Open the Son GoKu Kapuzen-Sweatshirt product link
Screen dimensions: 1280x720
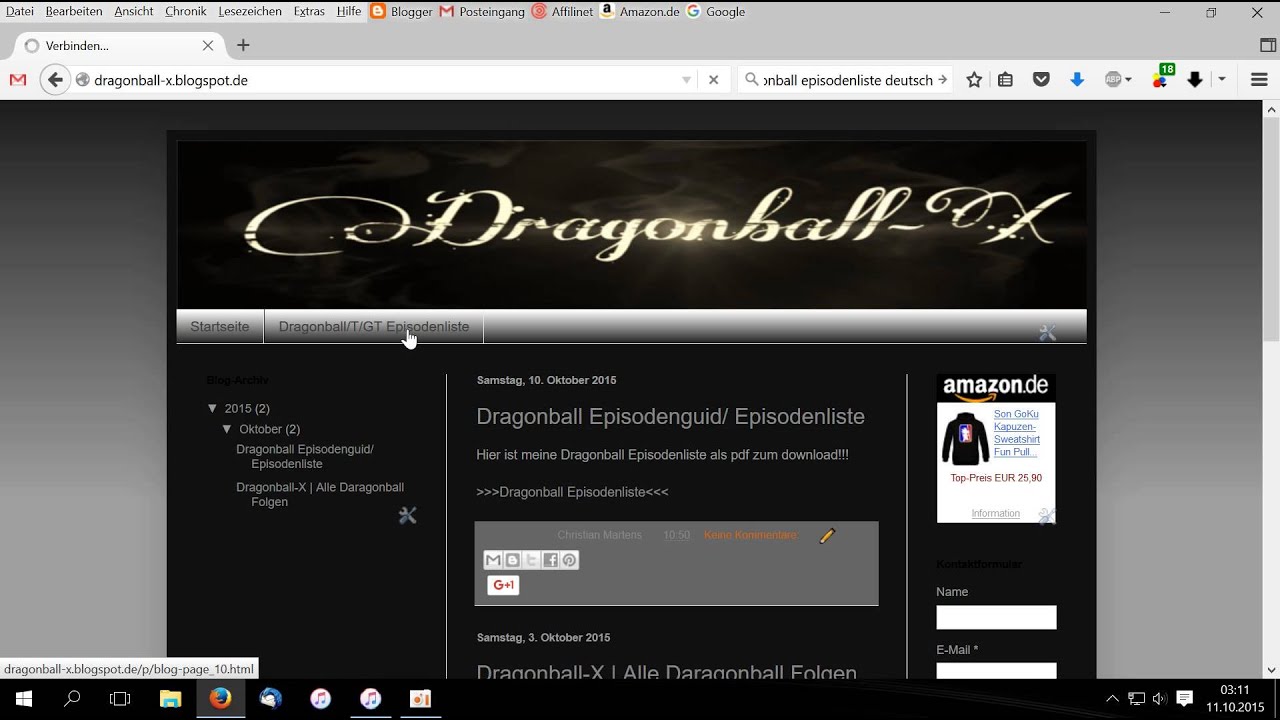pos(1017,433)
